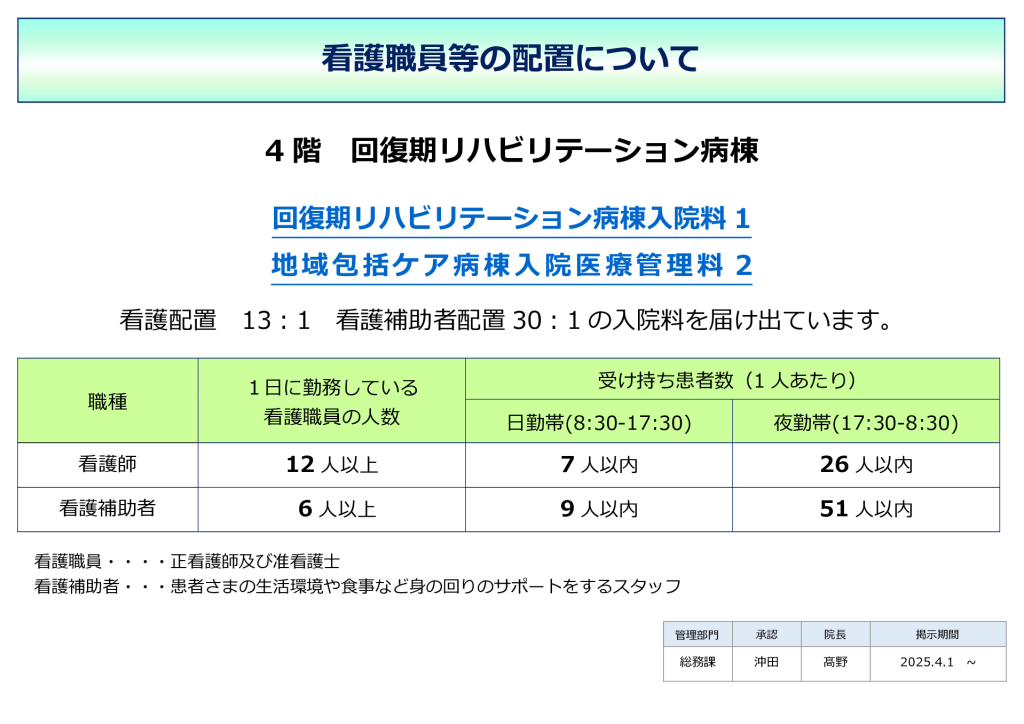The width and height of the screenshot is (1024, 724).
Task: Click the 12人以上 table cell
Action: (x=332, y=465)
